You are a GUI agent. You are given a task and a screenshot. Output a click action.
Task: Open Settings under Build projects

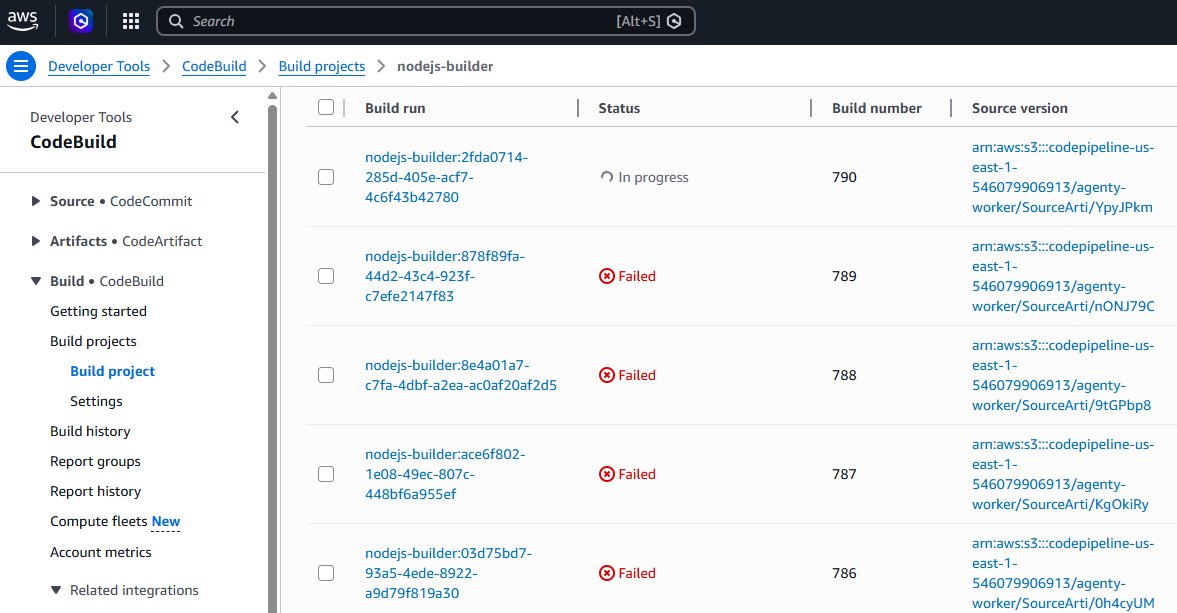coord(96,401)
